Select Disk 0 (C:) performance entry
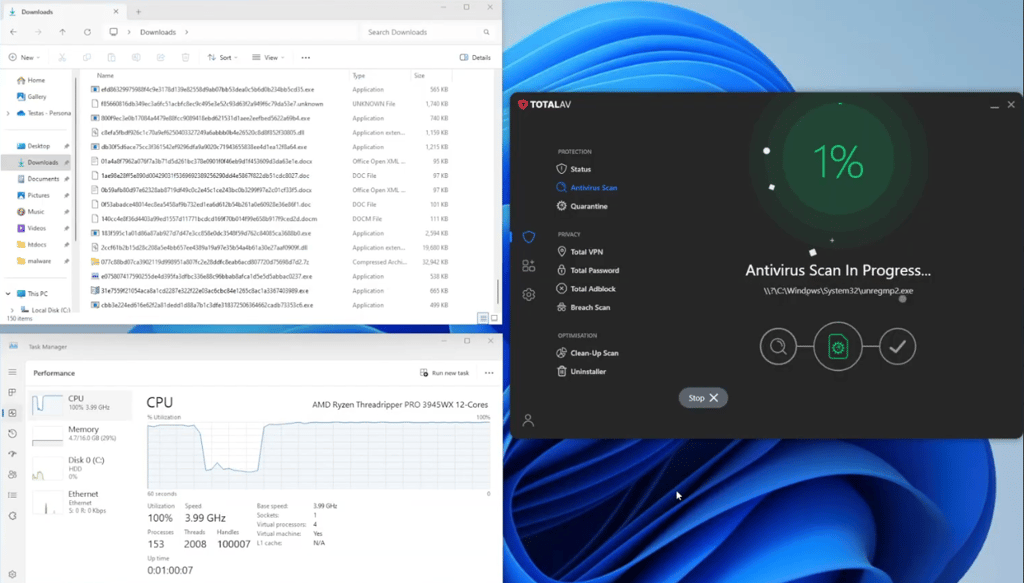Screen dimensions: 1024x583 [80, 467]
